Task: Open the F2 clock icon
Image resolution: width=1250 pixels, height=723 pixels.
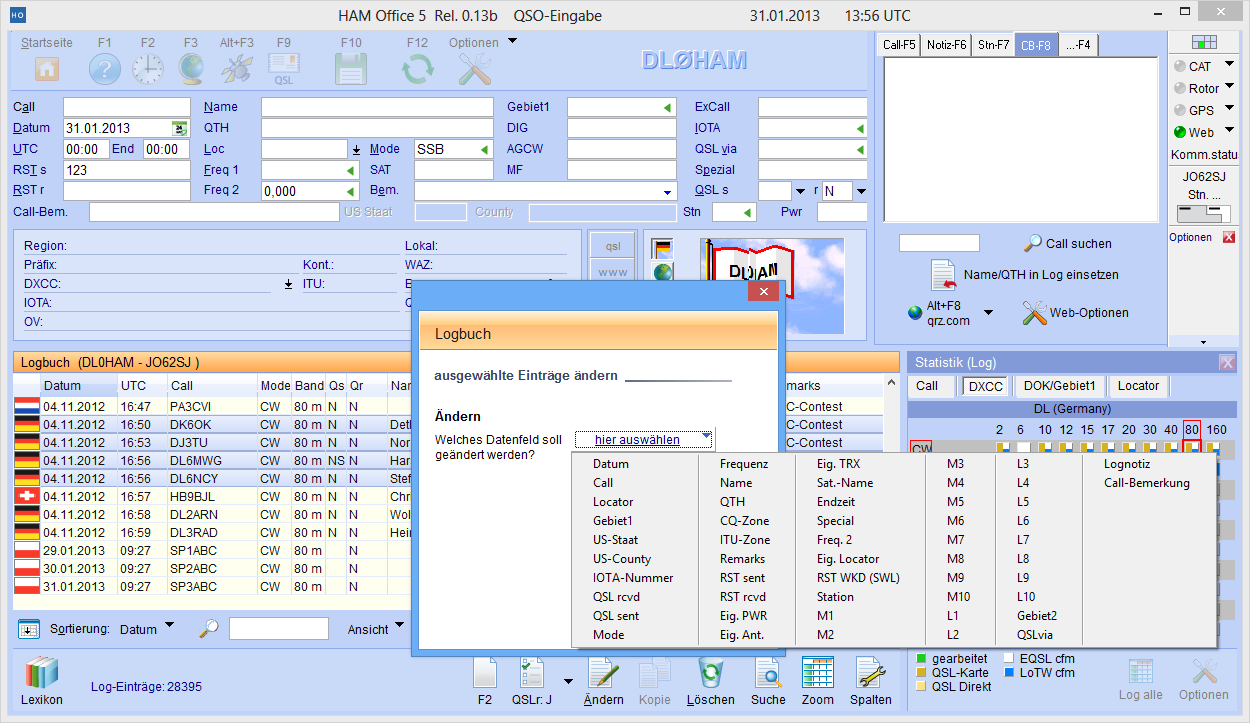Action: pos(148,69)
